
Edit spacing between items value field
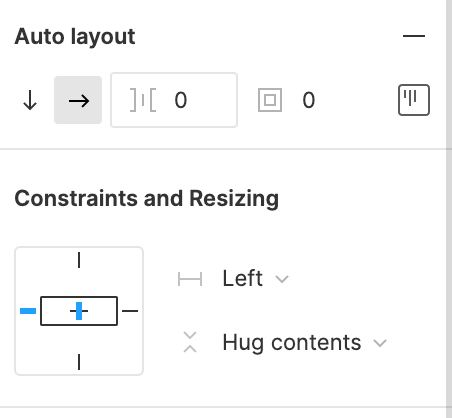pos(174,100)
